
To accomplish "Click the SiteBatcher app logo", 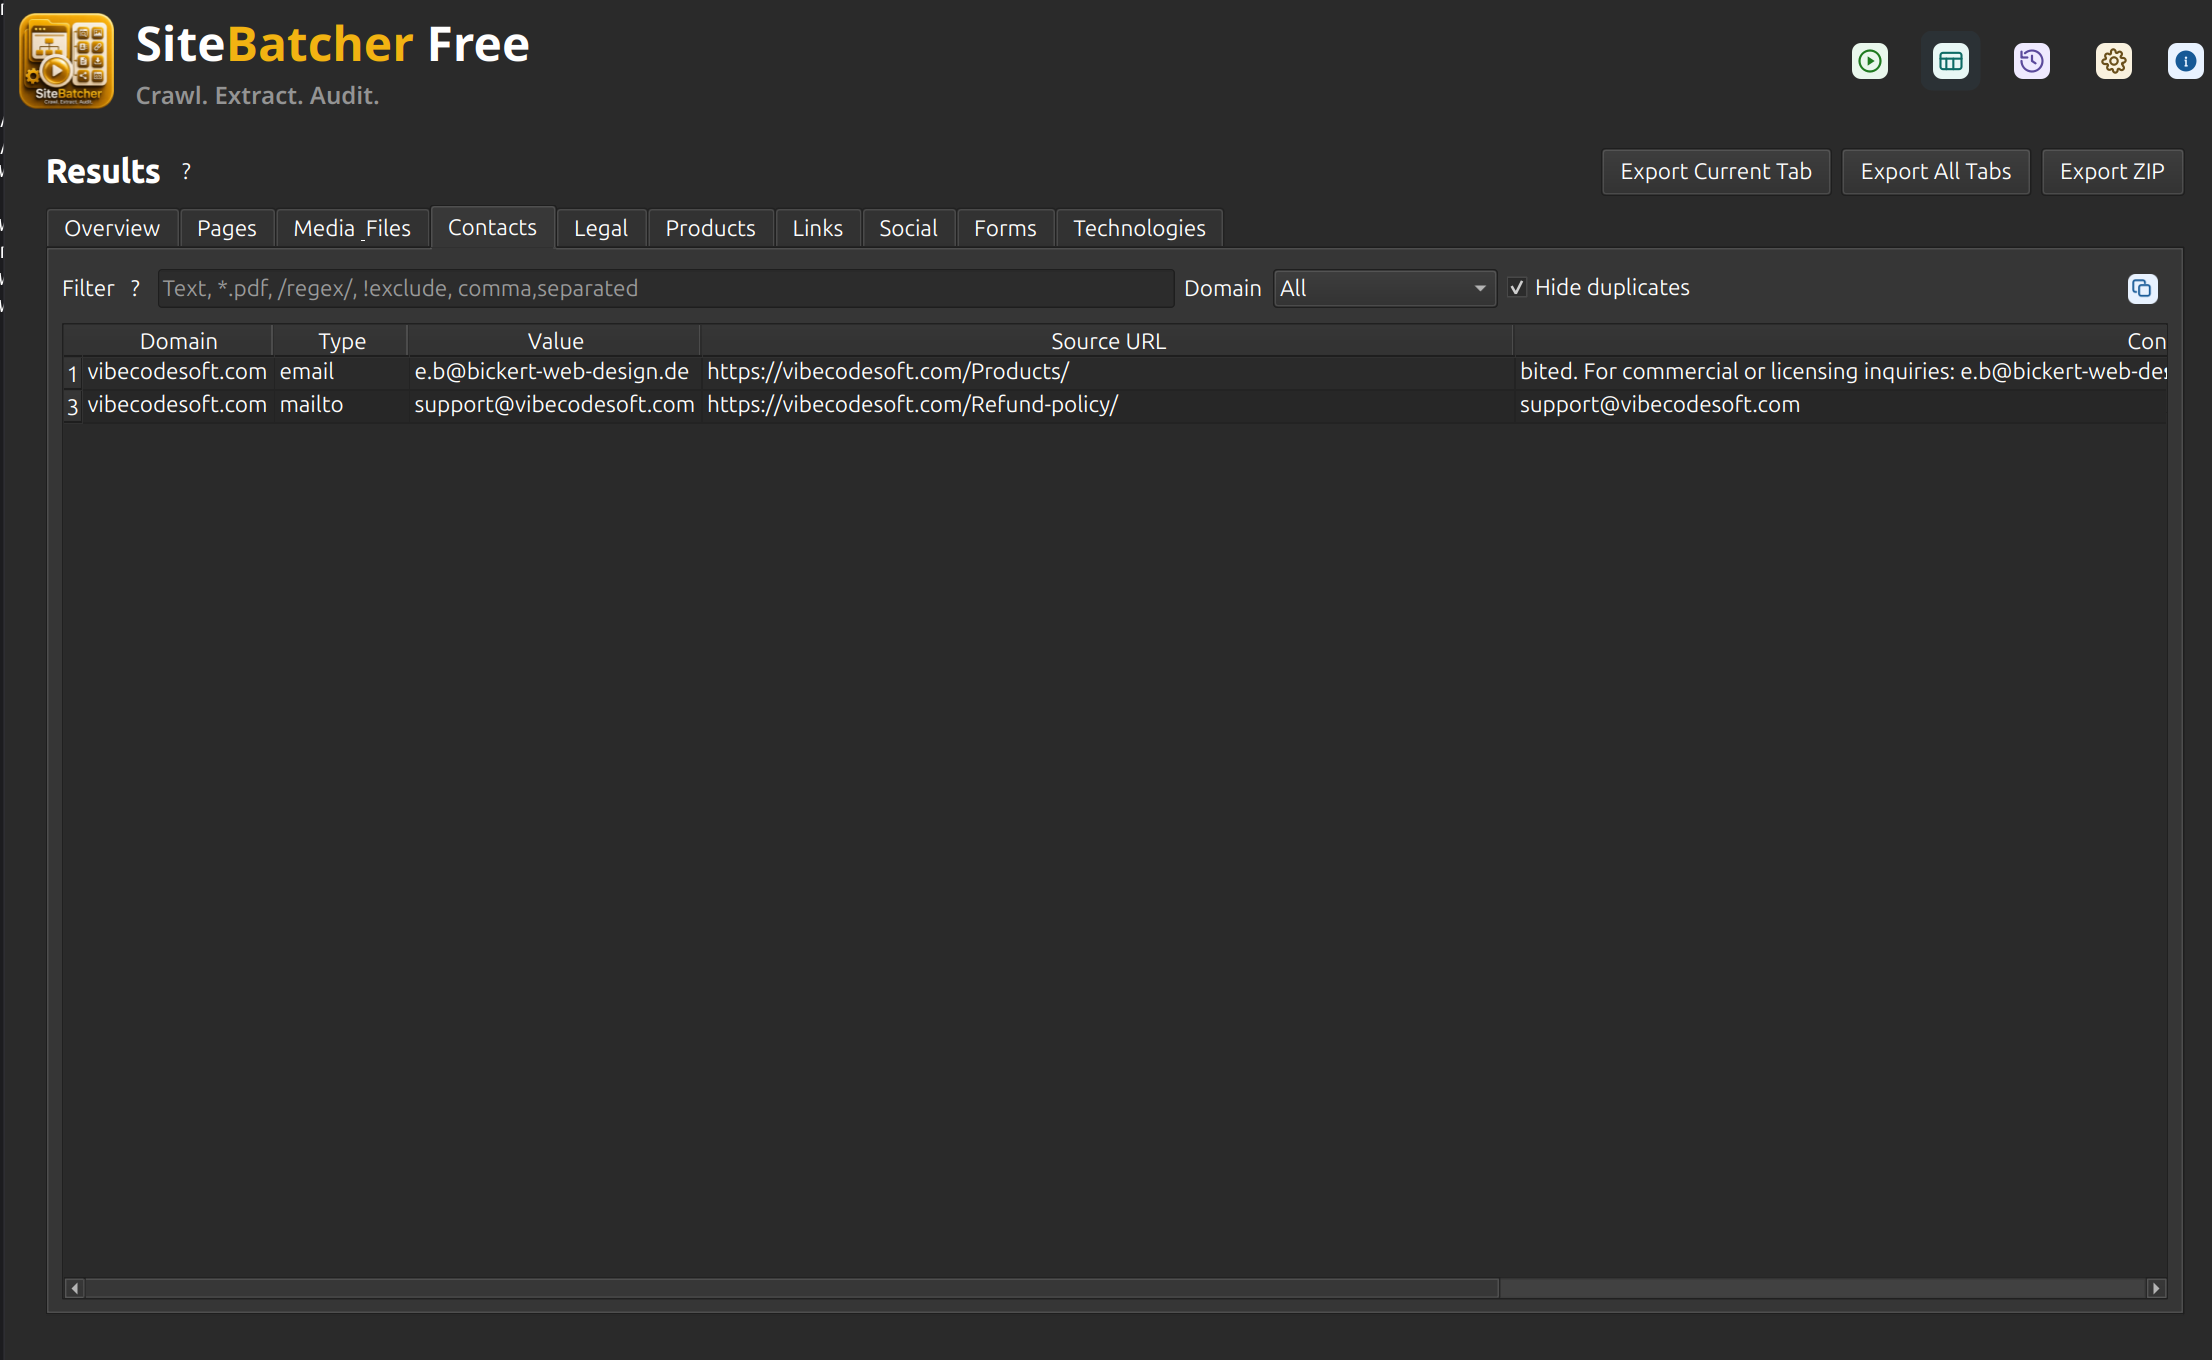I will point(66,61).
